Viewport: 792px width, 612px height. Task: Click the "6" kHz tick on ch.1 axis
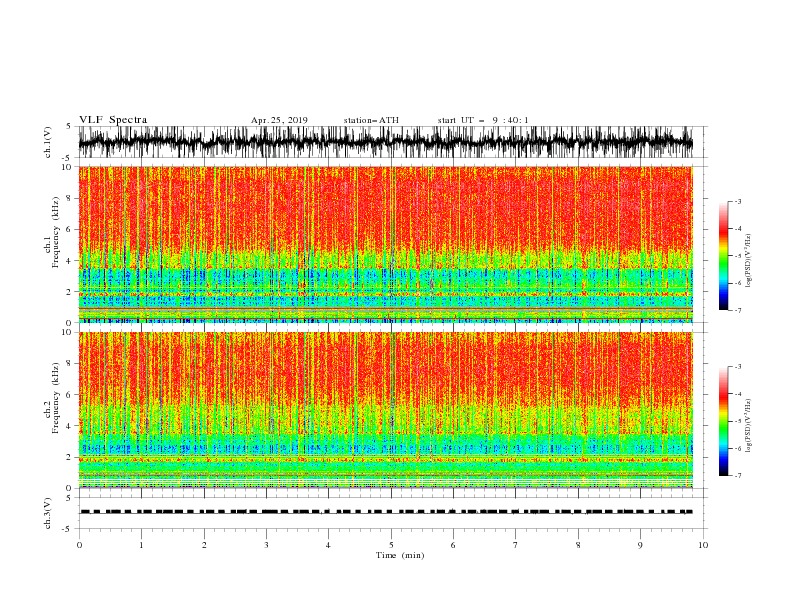[70, 229]
